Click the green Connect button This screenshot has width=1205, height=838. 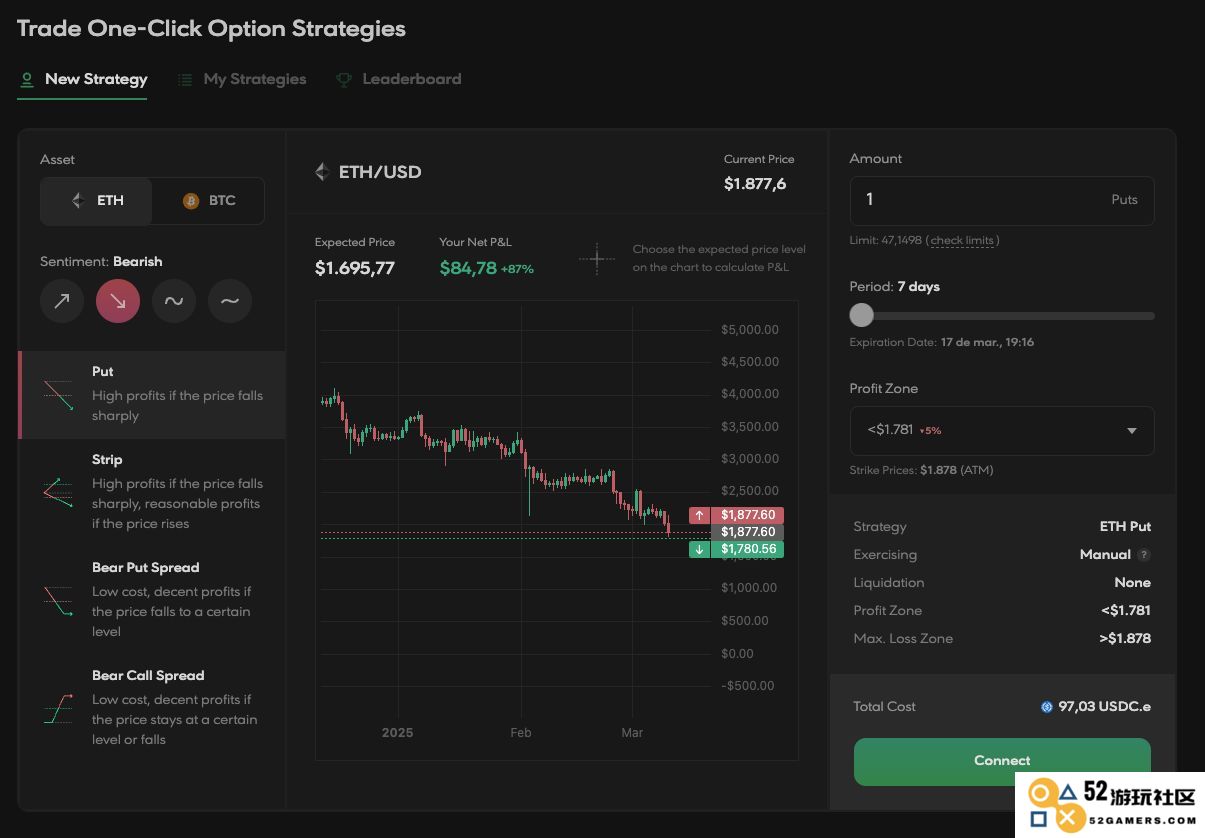click(x=1002, y=761)
